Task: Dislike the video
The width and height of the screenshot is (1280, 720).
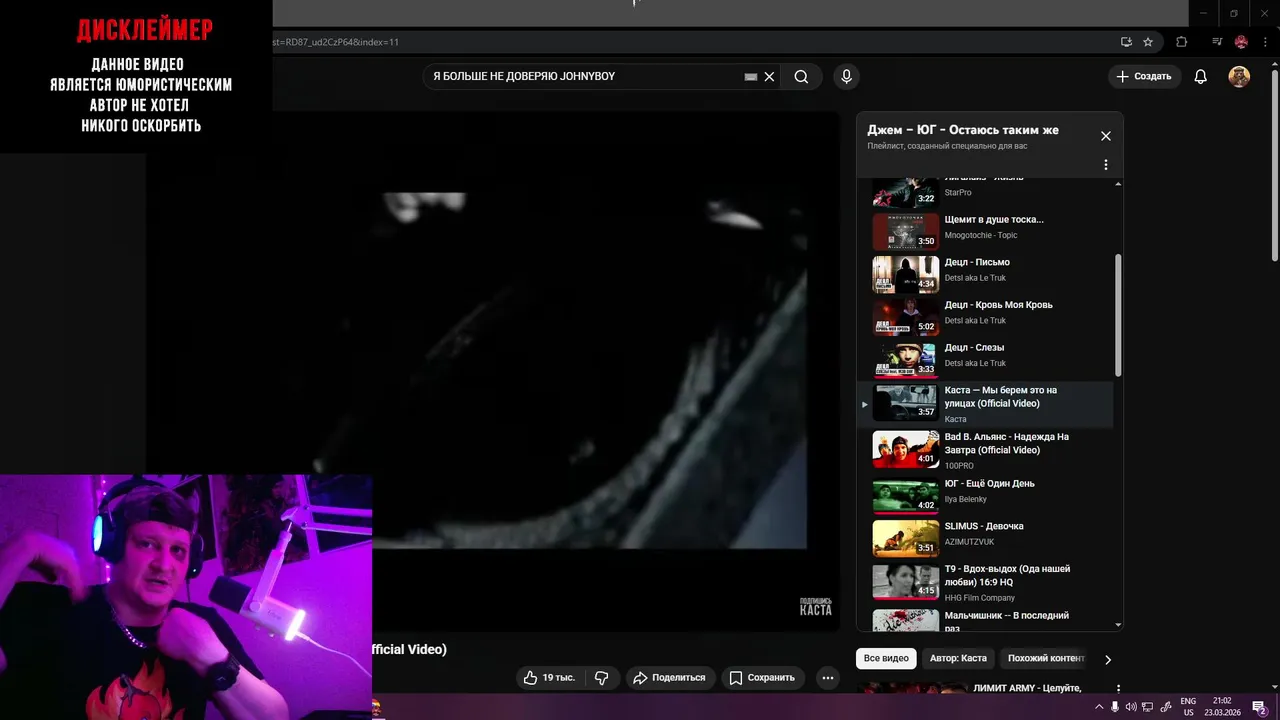Action: pos(602,677)
